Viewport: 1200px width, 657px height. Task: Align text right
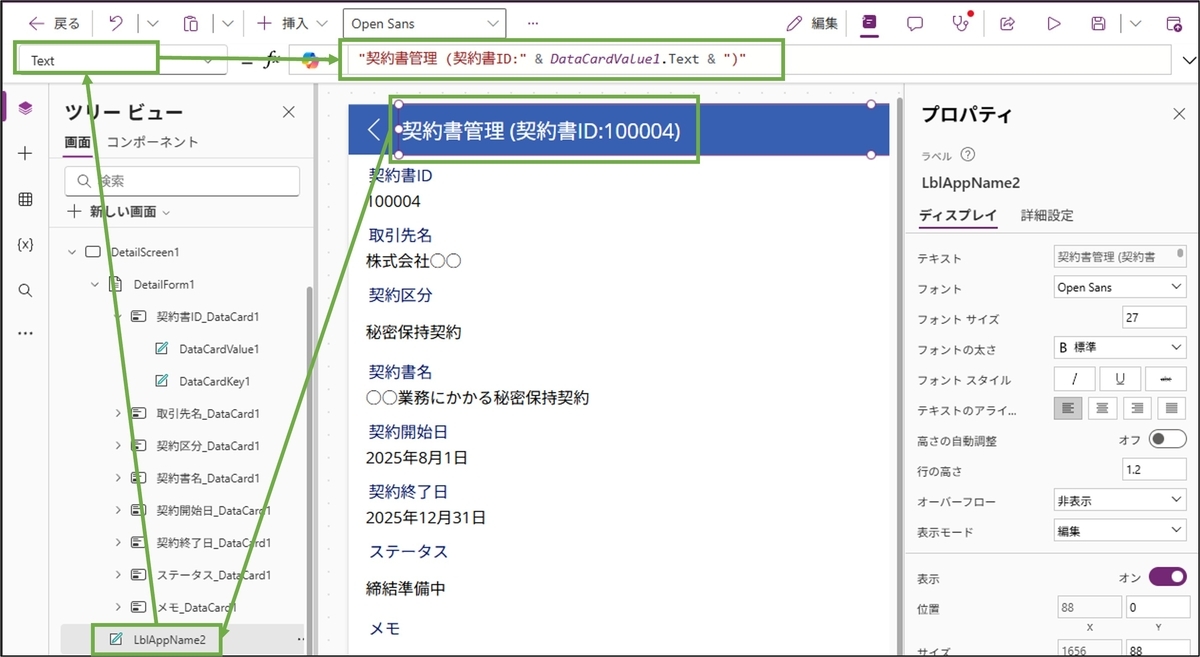(1137, 409)
